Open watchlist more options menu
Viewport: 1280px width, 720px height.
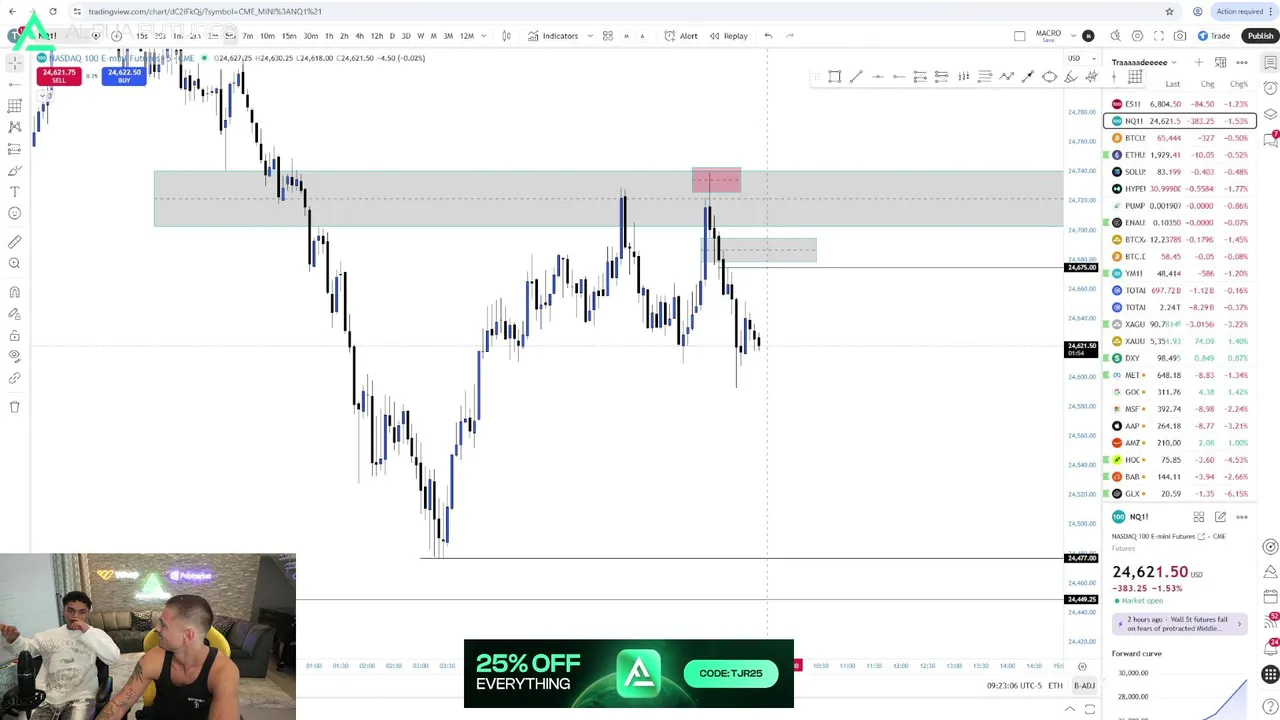1242,62
